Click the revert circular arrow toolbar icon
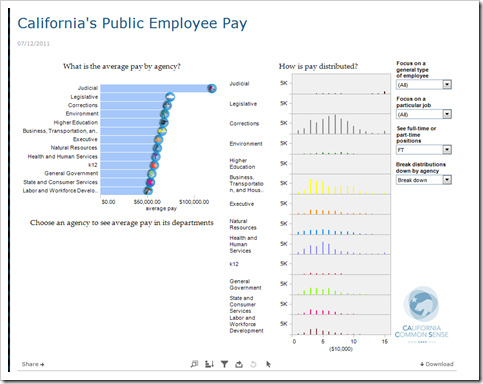 pyautogui.click(x=253, y=364)
